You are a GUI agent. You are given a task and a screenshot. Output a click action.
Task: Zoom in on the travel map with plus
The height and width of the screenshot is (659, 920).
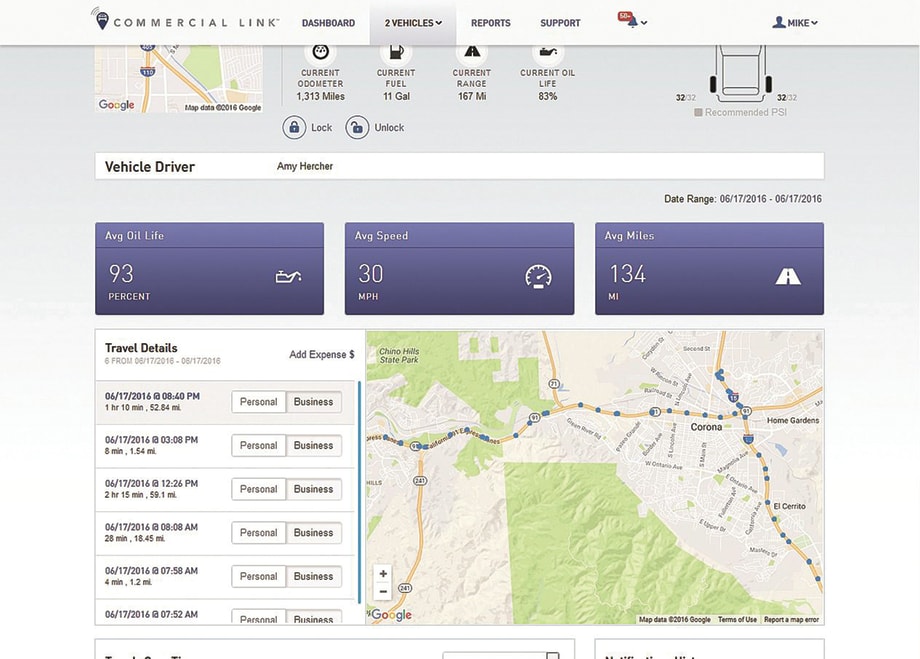tap(383, 573)
